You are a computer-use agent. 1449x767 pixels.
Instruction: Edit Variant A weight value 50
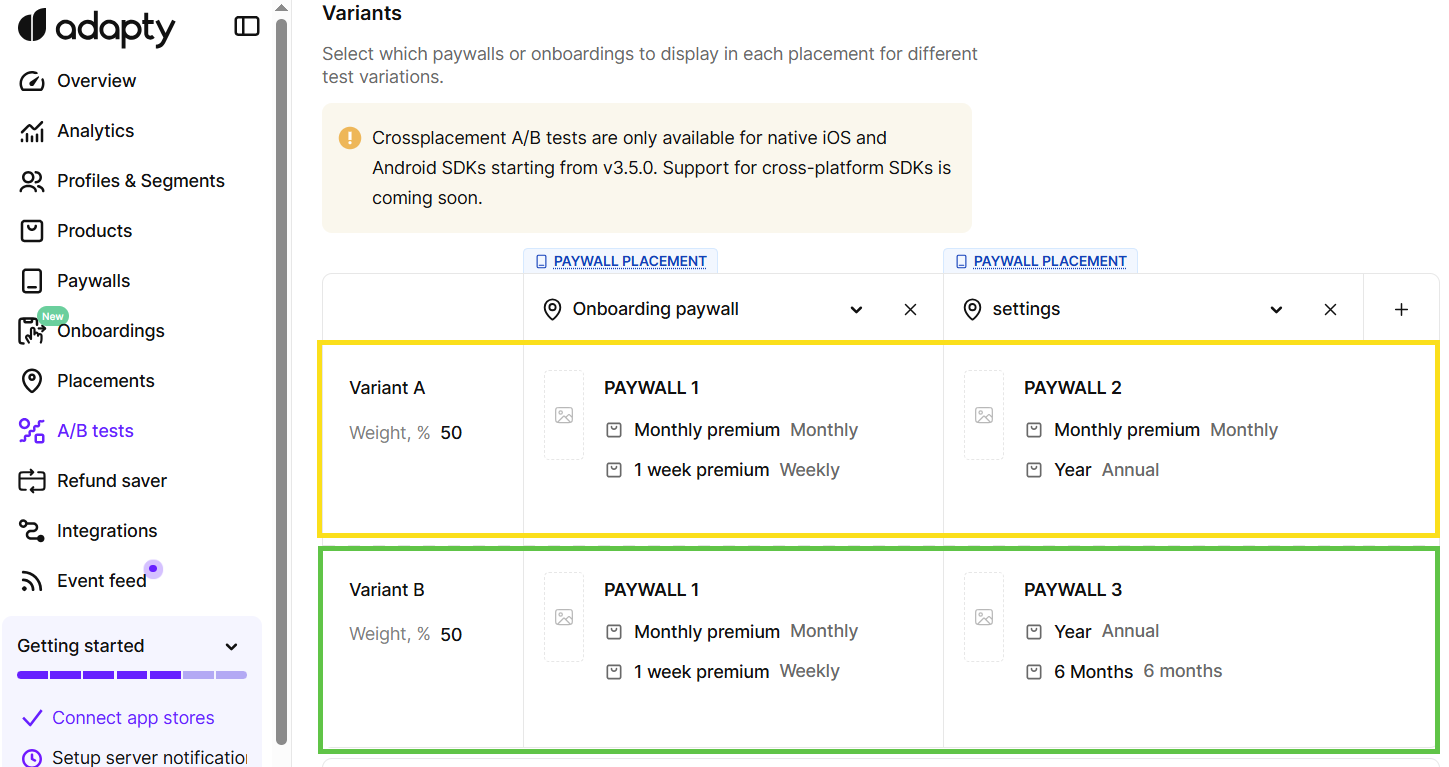pos(451,433)
